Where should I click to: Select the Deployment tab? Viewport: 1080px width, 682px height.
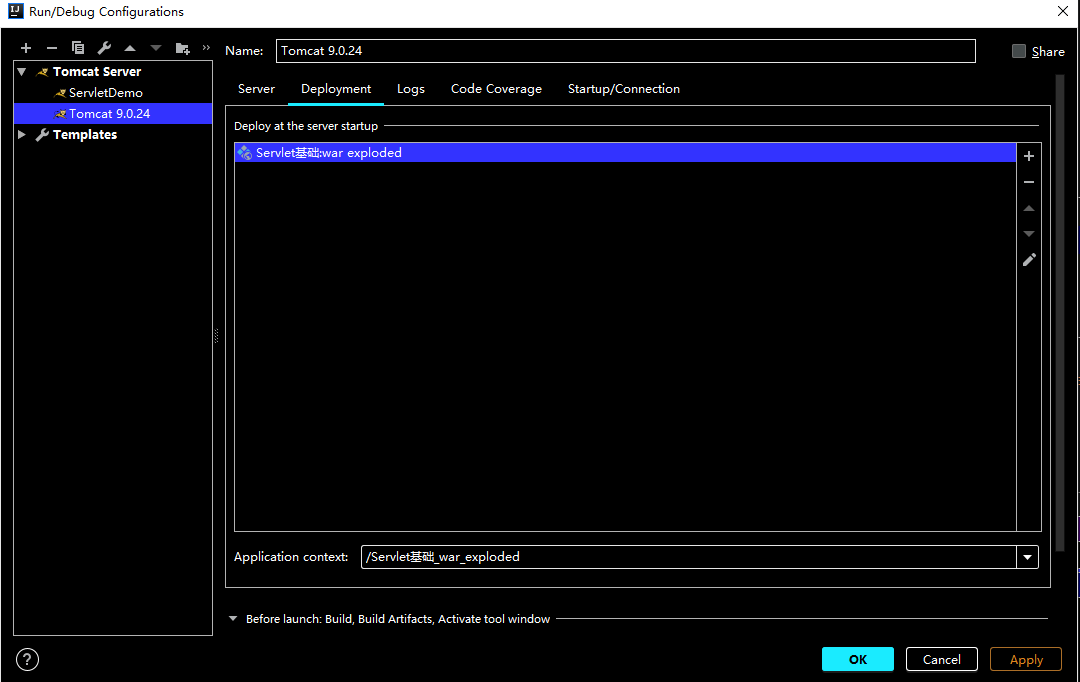(335, 89)
